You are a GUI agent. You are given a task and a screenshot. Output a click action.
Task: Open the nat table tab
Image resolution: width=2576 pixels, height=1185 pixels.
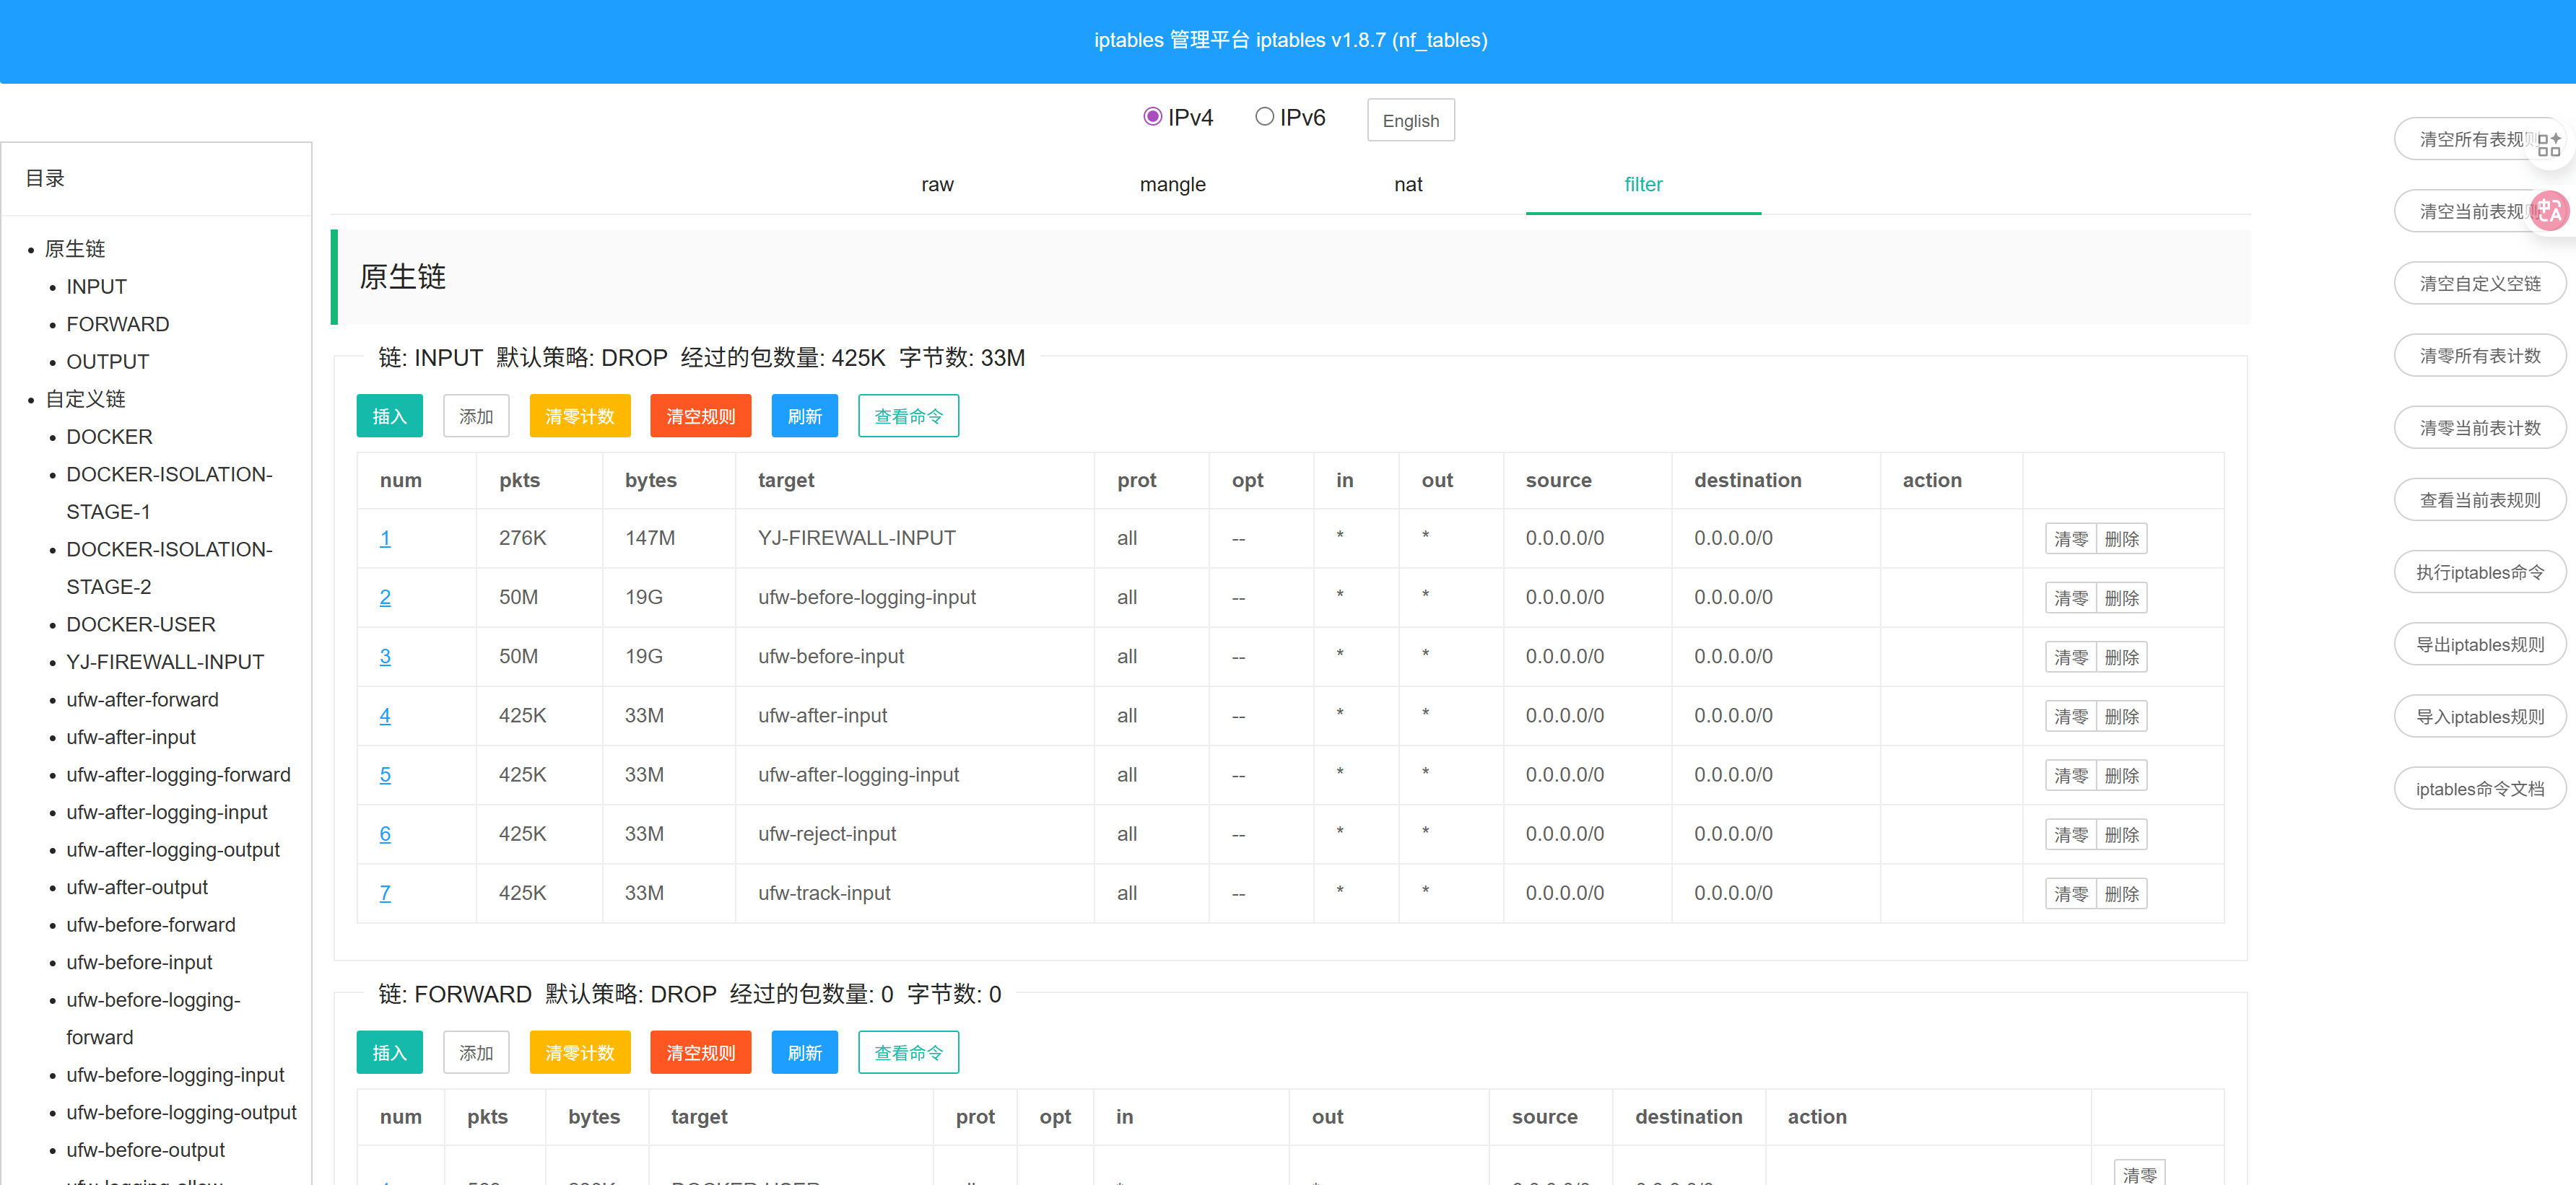click(x=1408, y=184)
